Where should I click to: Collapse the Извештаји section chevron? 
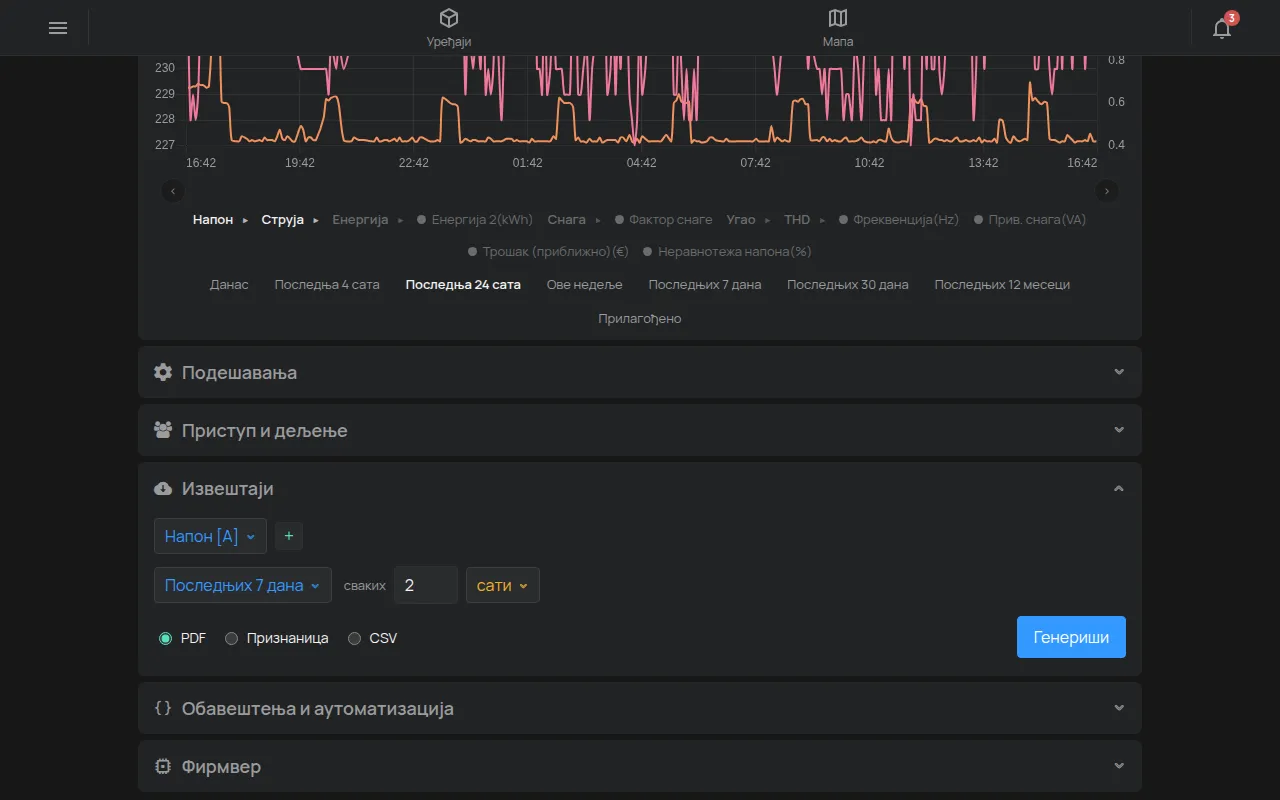pos(1119,488)
